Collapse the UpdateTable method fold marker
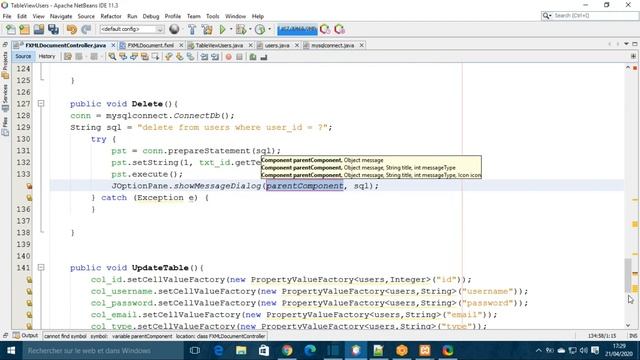640x360 pixels. point(41,267)
